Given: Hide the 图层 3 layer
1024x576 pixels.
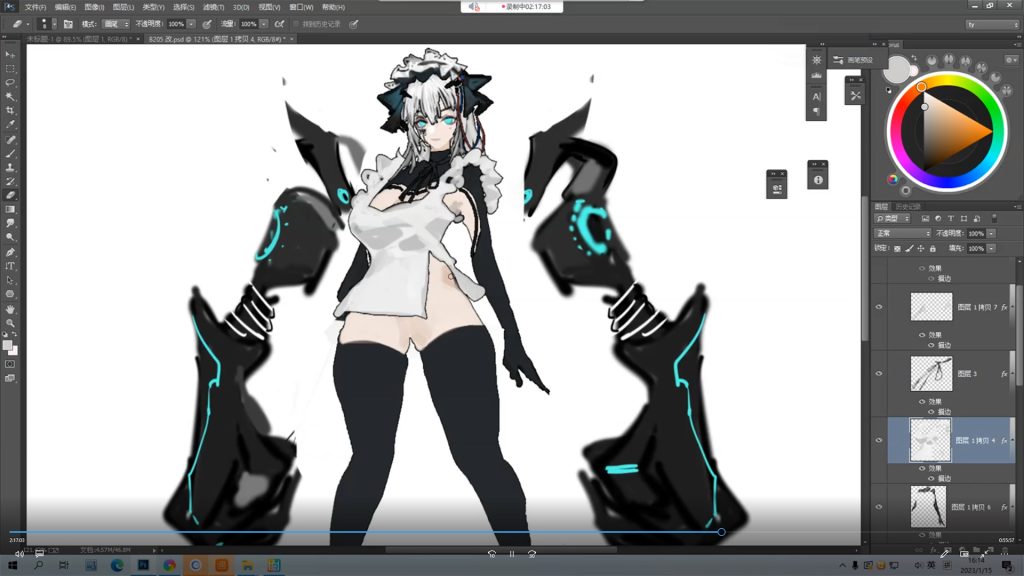Looking at the screenshot, I should (x=879, y=373).
